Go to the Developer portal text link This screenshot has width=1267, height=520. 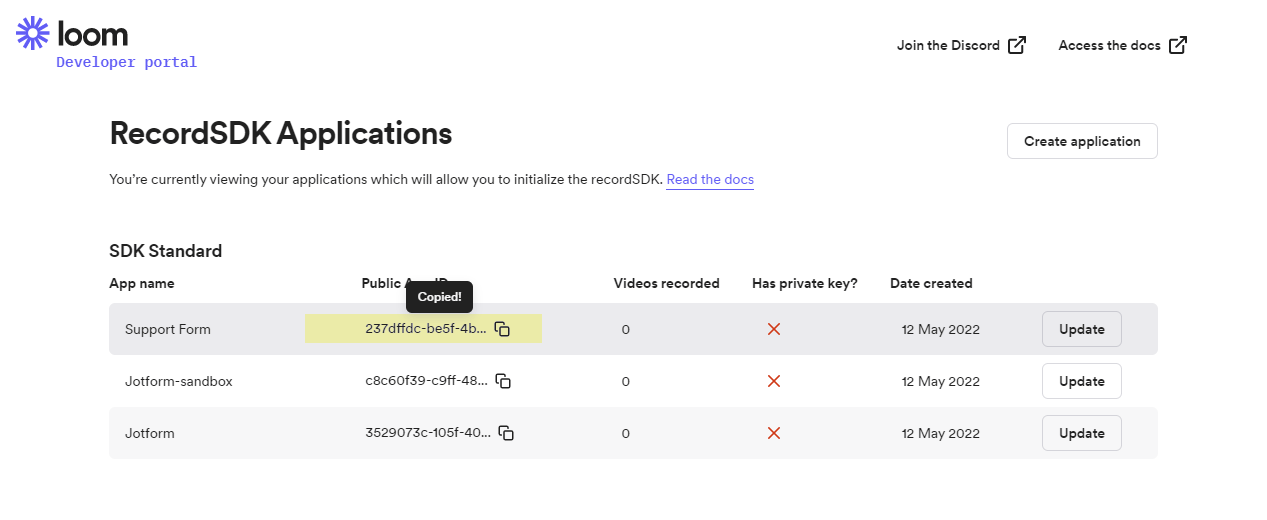coord(126,62)
